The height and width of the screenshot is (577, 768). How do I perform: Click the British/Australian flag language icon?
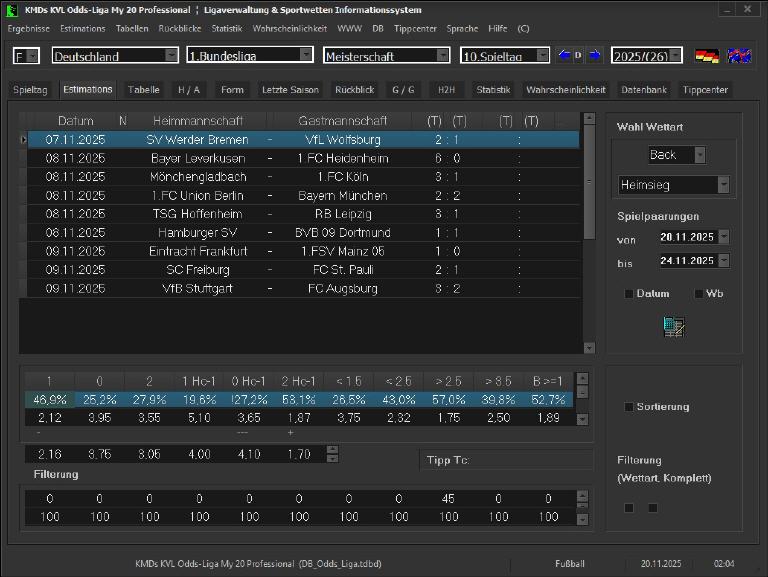[x=739, y=56]
